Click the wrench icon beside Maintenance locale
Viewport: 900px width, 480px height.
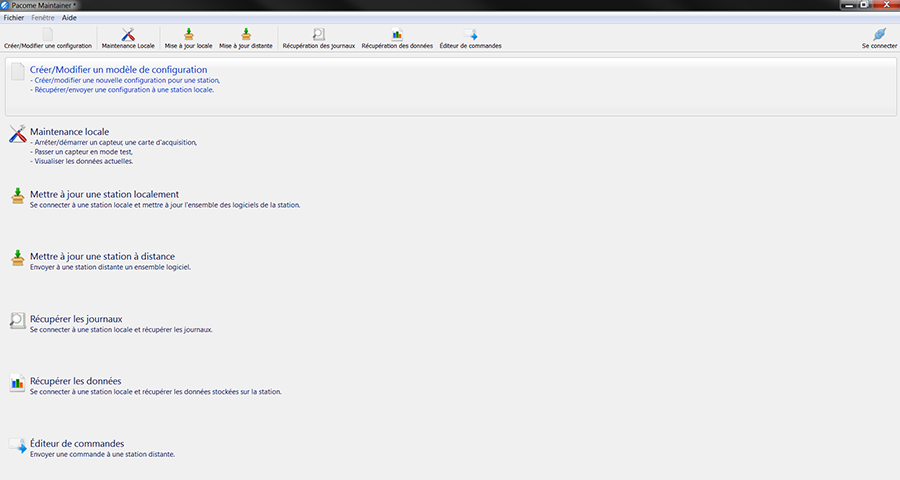[17, 134]
